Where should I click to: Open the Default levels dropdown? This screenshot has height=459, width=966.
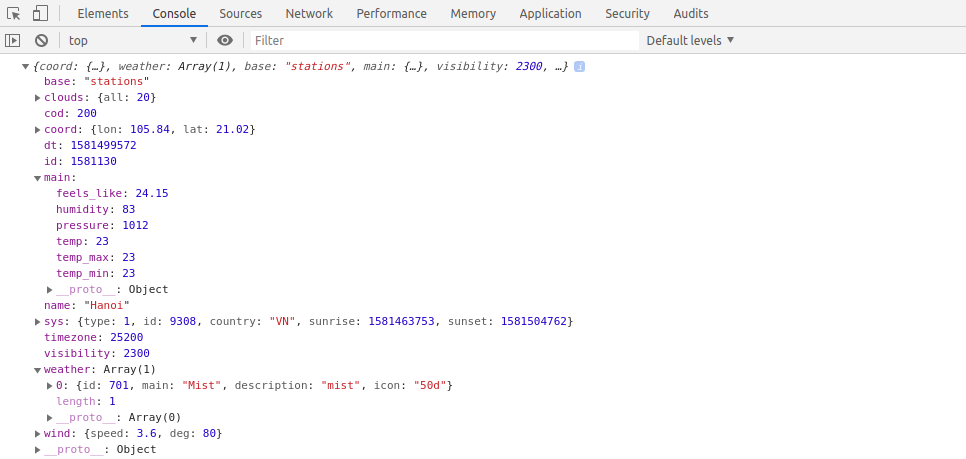point(690,40)
